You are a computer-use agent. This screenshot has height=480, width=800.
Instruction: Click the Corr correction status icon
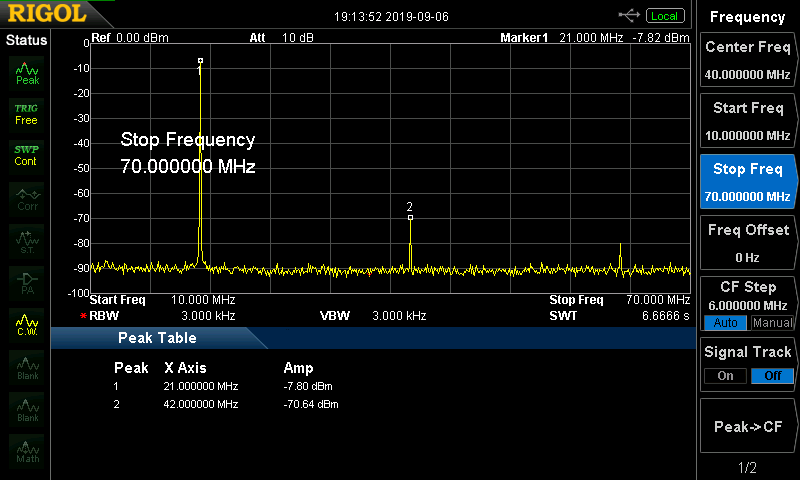pos(27,198)
